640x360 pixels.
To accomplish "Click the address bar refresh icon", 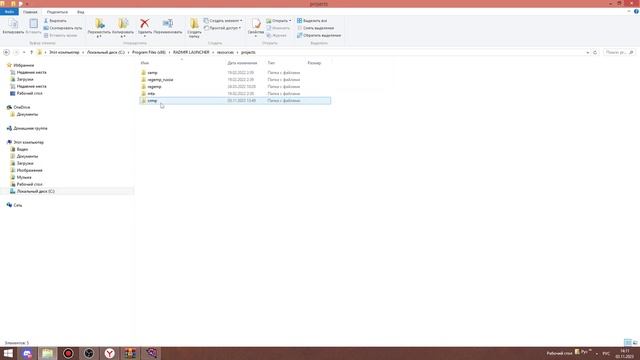I will 595,52.
